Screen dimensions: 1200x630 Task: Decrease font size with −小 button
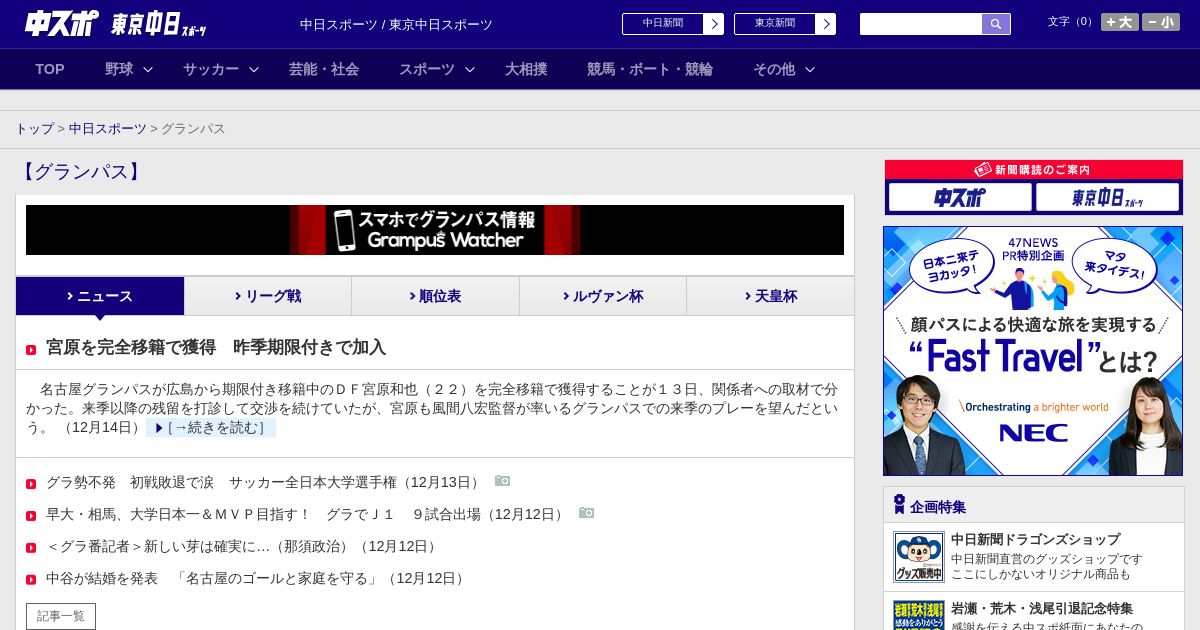(1161, 22)
